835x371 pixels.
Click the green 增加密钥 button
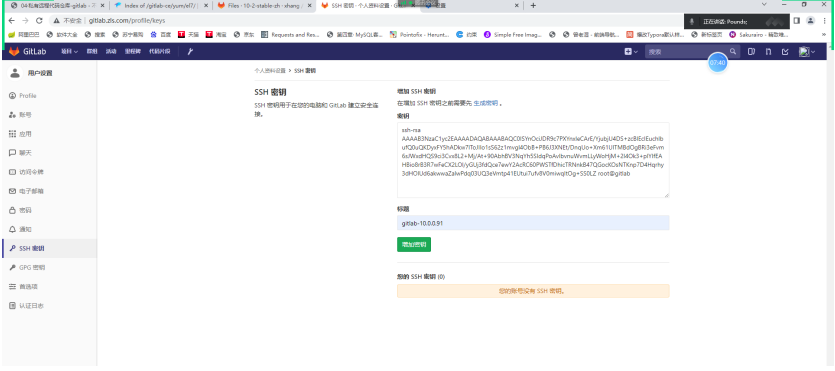(x=414, y=245)
